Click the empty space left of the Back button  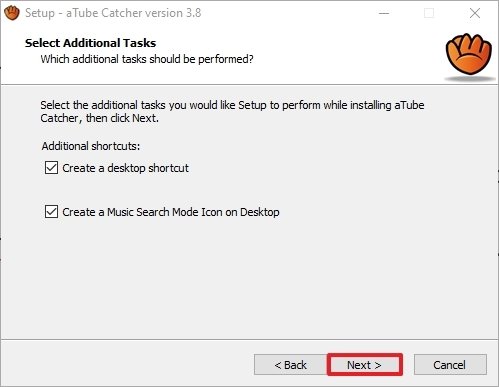[127, 365]
